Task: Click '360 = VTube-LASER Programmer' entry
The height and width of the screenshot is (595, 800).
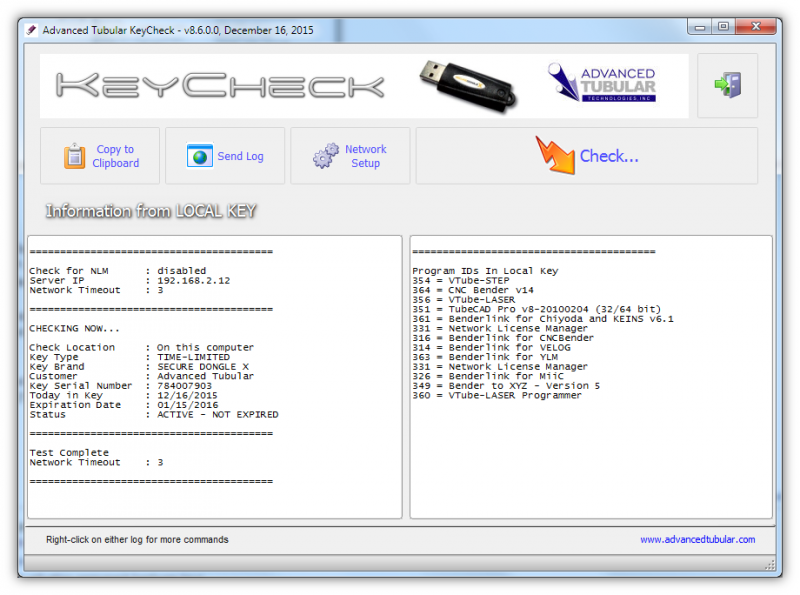Action: click(497, 395)
